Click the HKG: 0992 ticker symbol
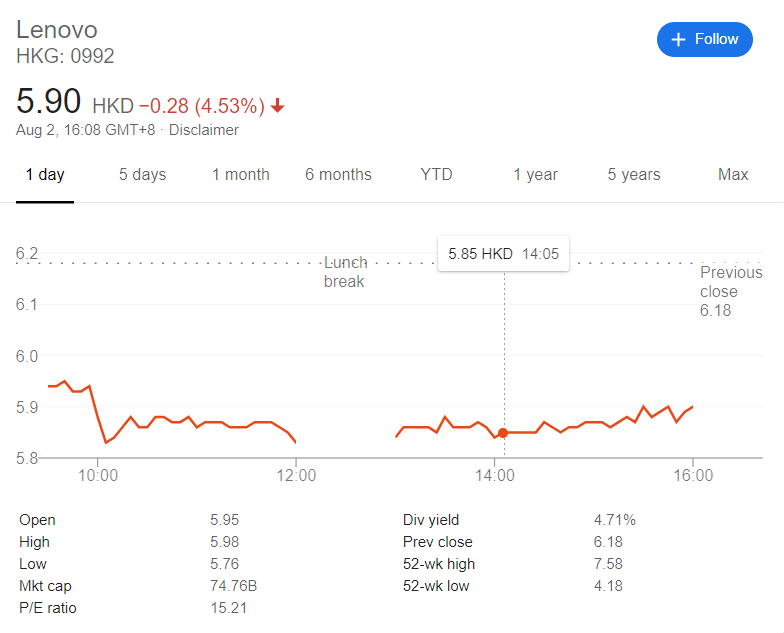The height and width of the screenshot is (633, 784). pyautogui.click(x=65, y=56)
